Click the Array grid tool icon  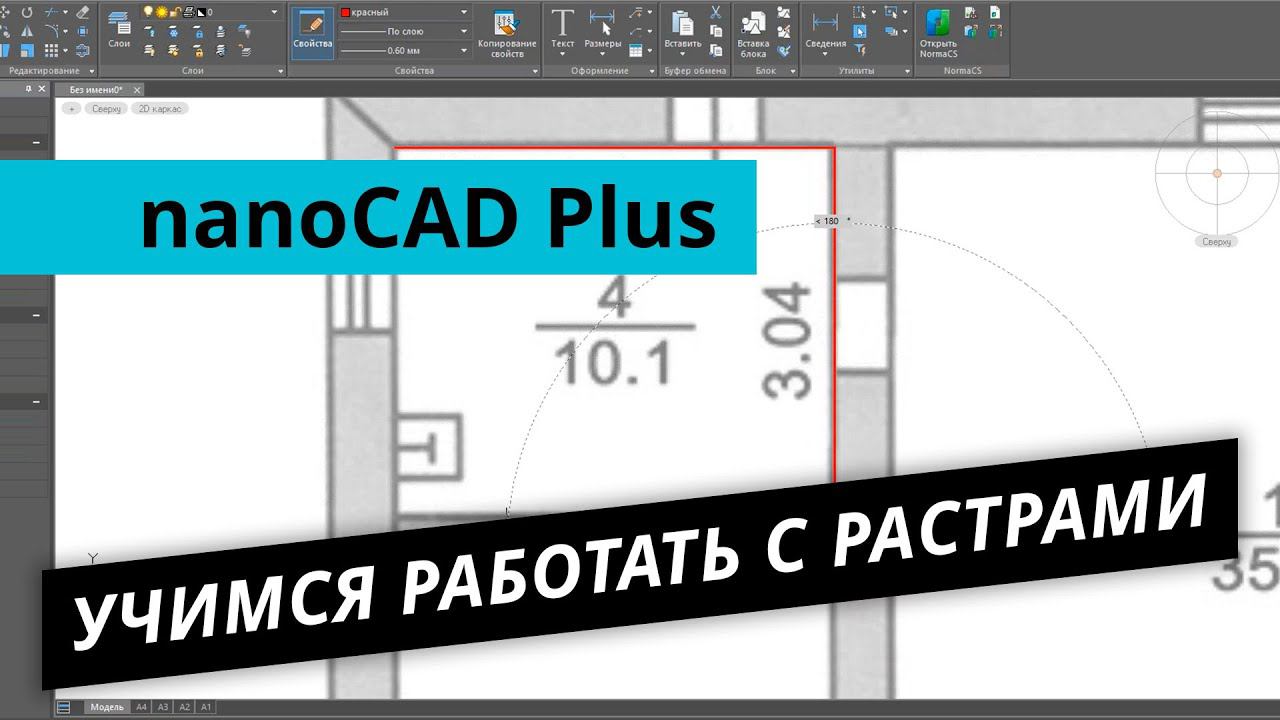click(x=50, y=50)
